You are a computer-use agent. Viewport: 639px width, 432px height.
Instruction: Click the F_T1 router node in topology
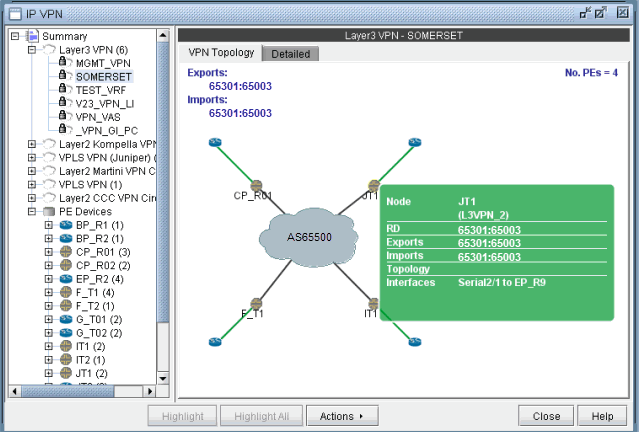point(256,302)
